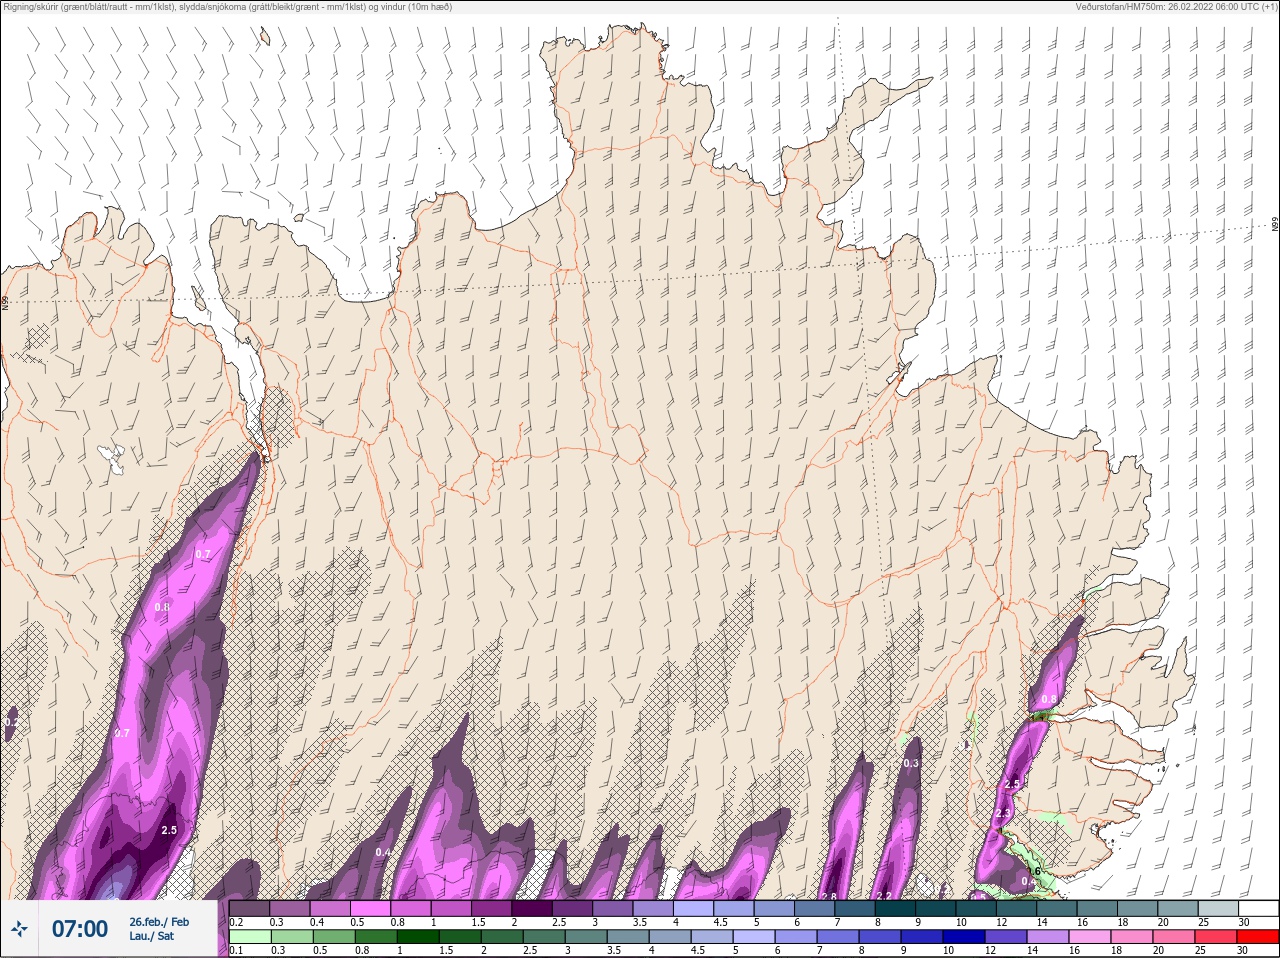
Task: Click the 6 value in the green rain area
Action: tap(1037, 872)
